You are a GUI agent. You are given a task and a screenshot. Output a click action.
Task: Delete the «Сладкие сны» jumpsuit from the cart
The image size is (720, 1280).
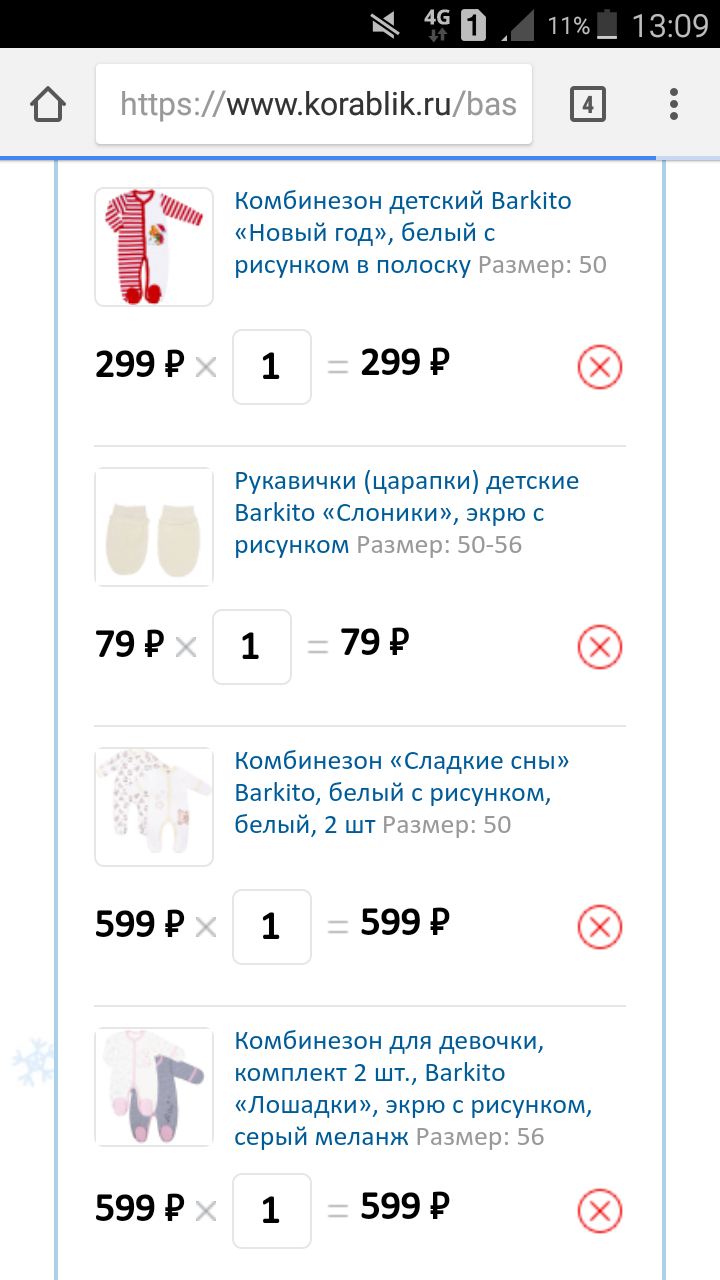click(x=600, y=927)
